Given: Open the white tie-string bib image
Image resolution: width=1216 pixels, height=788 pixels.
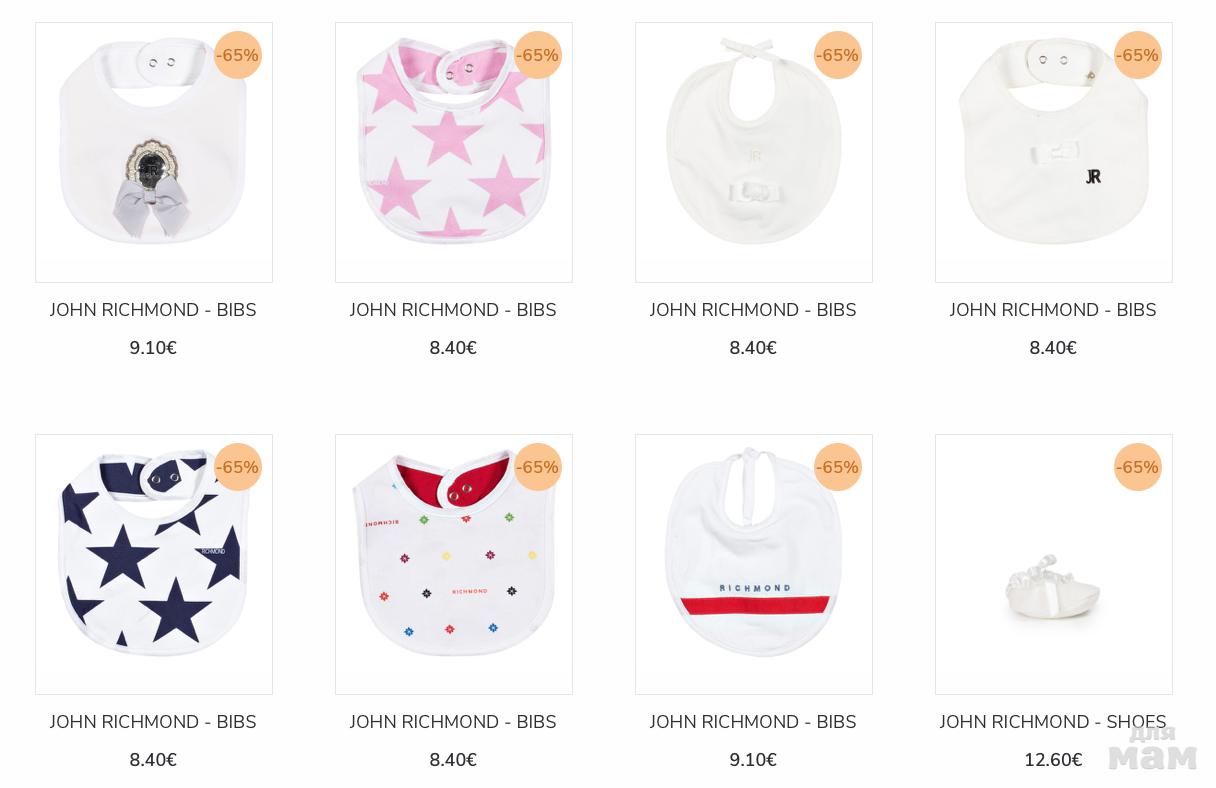Looking at the screenshot, I should (x=754, y=152).
